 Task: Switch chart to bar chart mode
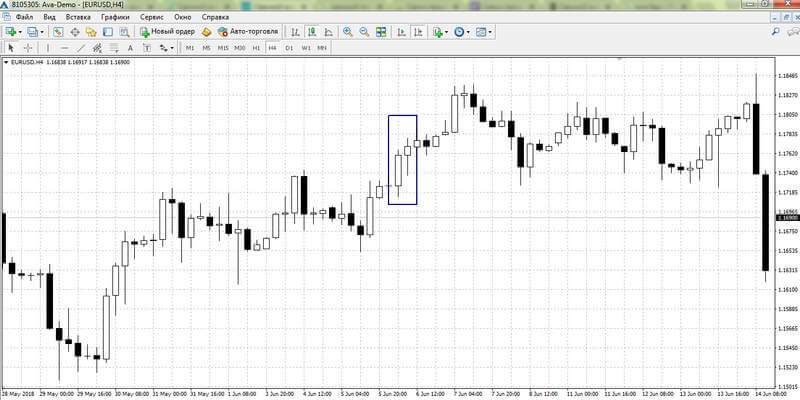click(295, 32)
